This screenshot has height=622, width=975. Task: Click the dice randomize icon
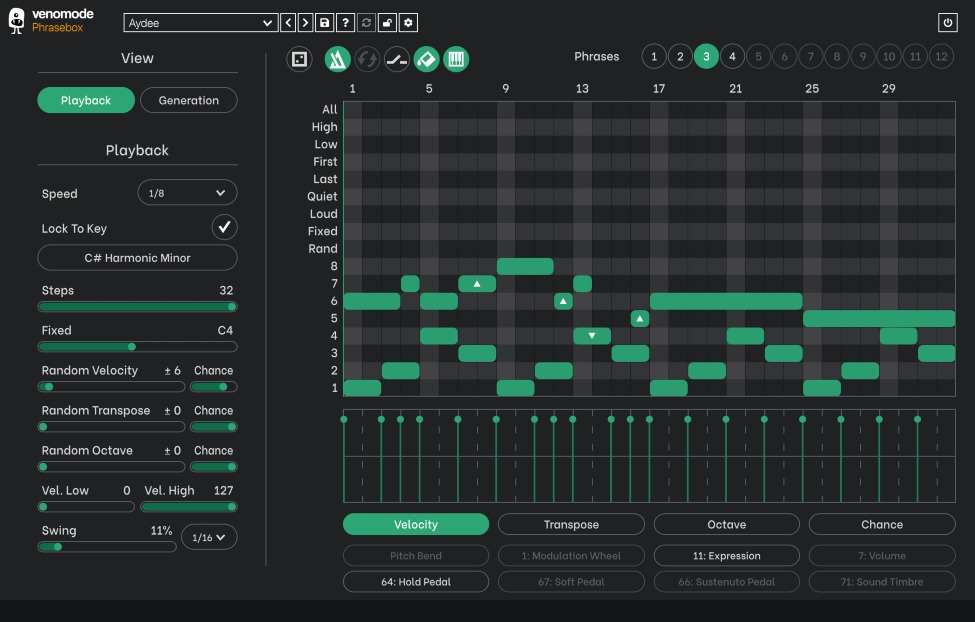click(x=299, y=60)
